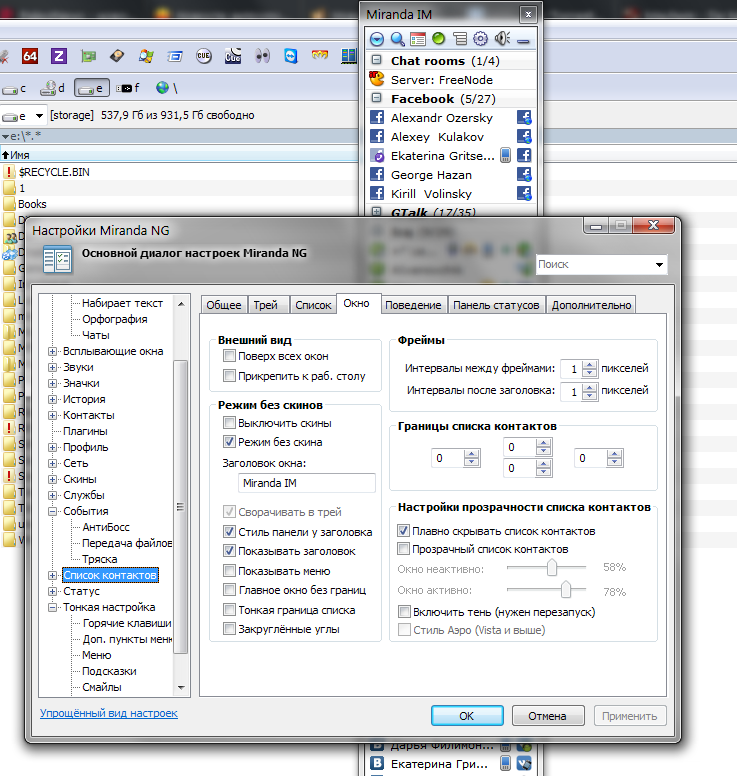Screen dimensions: 737x776
Task: Collapse the Тонкая настройка tree node
Action: (x=52, y=607)
